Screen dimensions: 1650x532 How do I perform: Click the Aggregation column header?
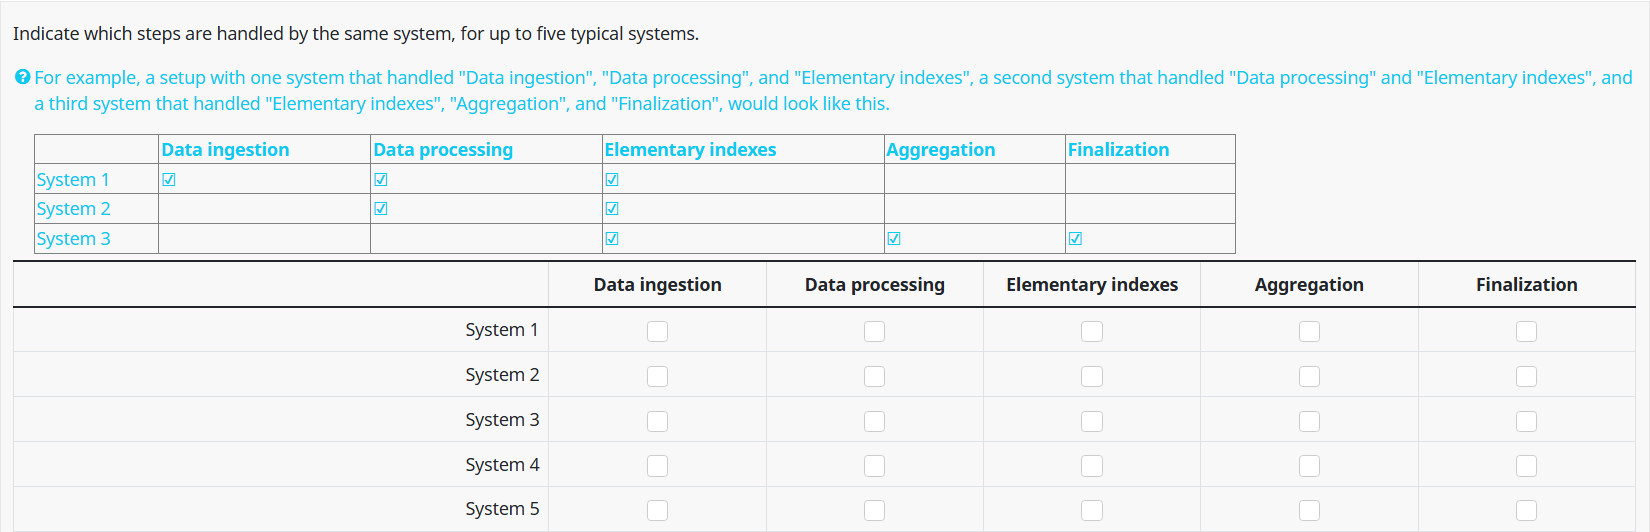pos(1309,284)
